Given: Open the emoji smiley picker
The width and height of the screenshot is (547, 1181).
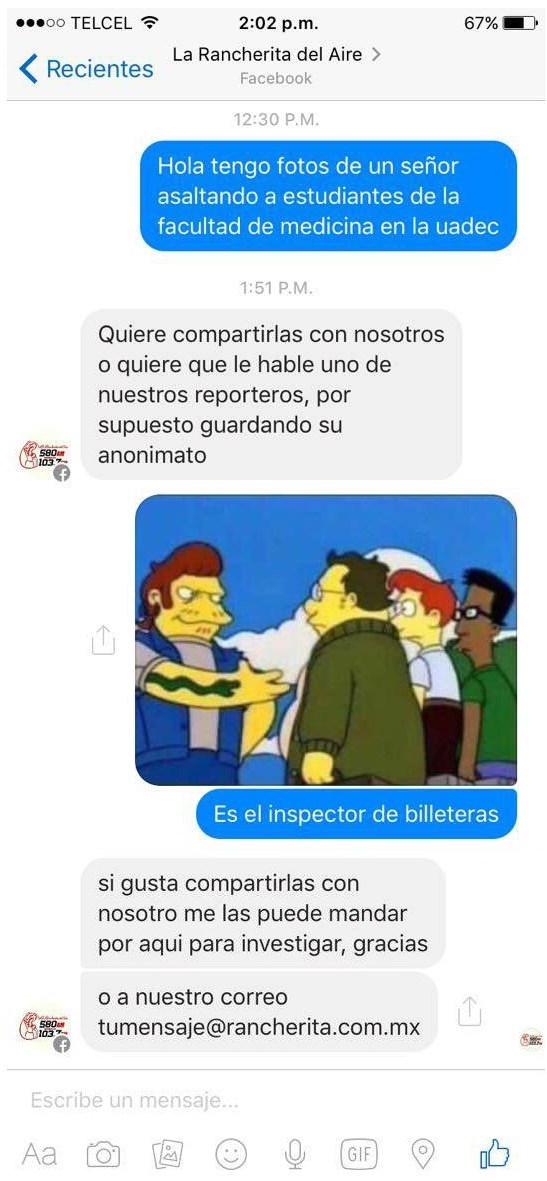Looking at the screenshot, I should [231, 1154].
